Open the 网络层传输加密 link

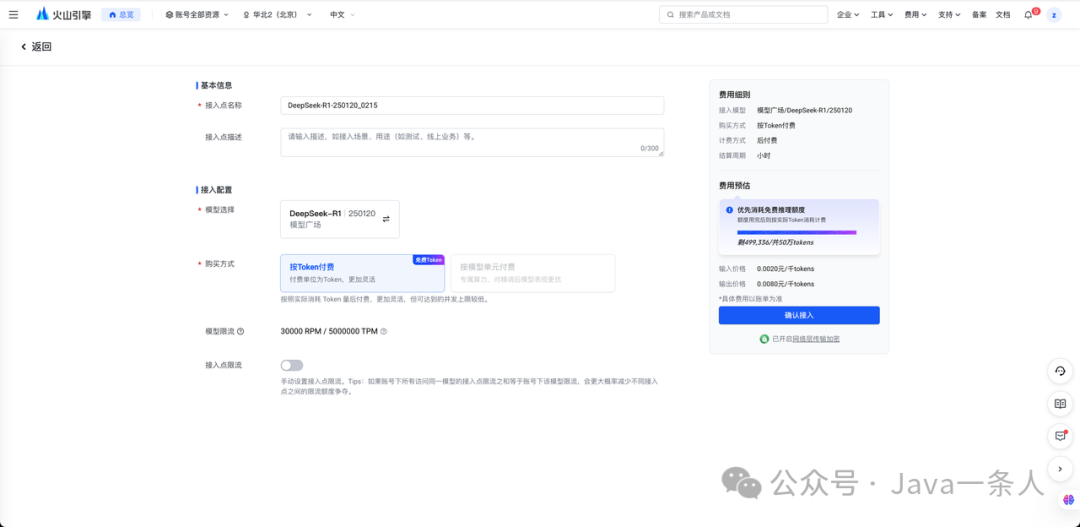816,339
